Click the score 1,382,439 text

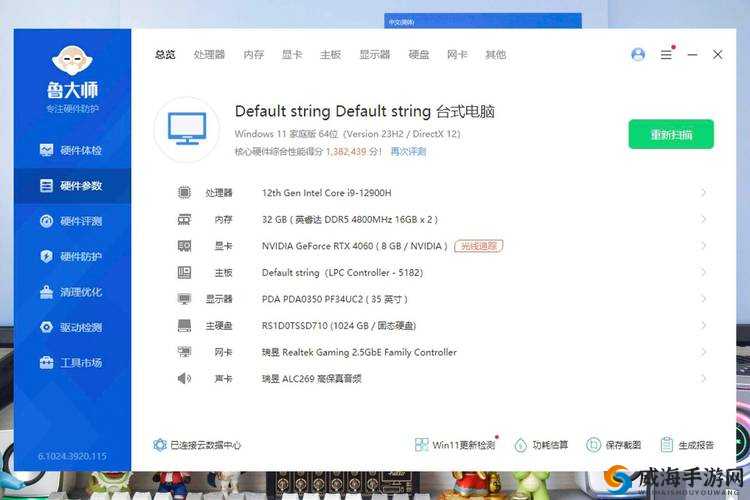point(346,152)
